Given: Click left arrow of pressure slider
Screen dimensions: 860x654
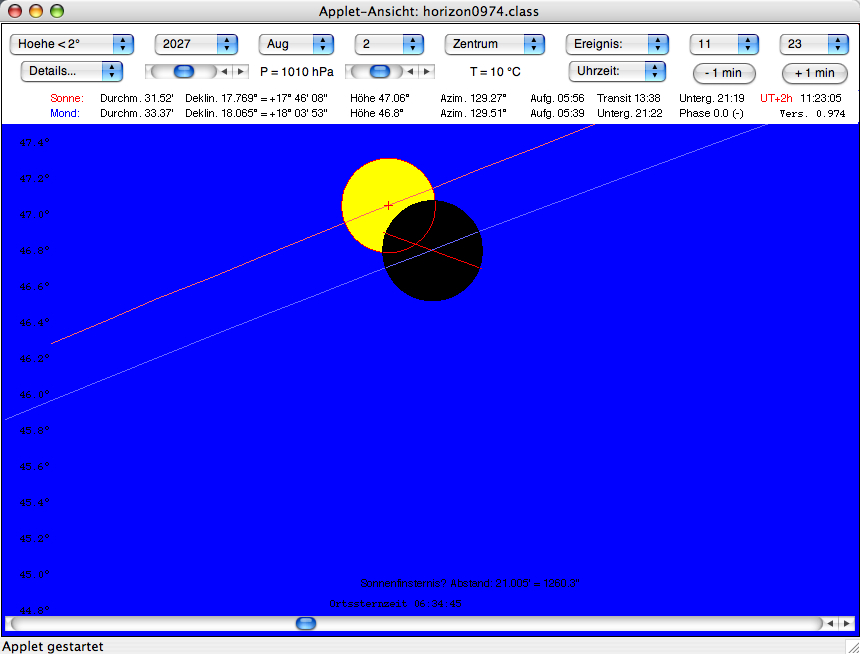Looking at the screenshot, I should (224, 71).
